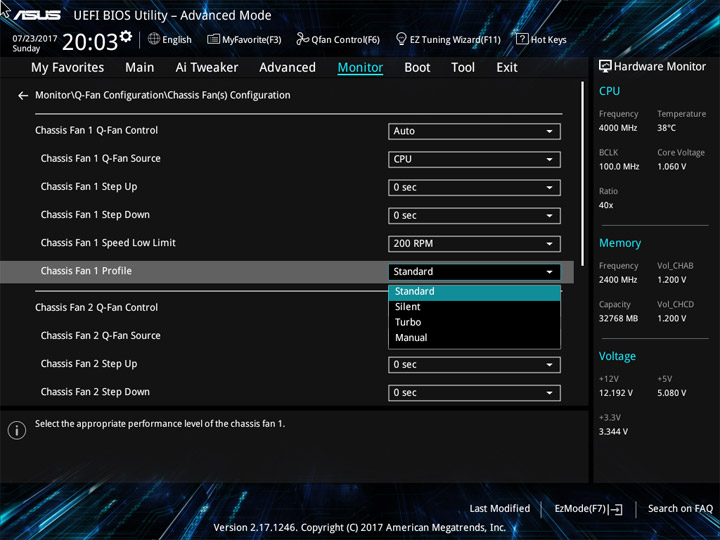Select the Chassis Fan 2 Q-Fan Control label
720x540 pixels.
tap(96, 308)
